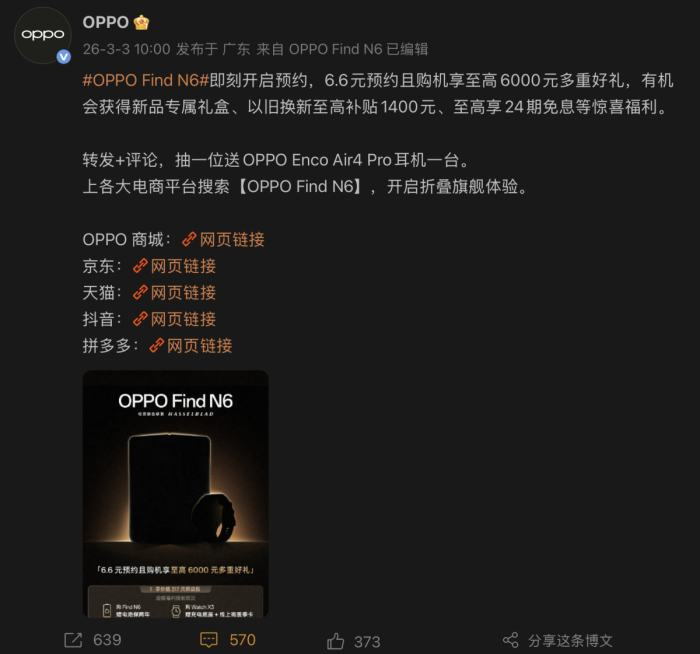Click the OPPO account name

pyautogui.click(x=106, y=22)
